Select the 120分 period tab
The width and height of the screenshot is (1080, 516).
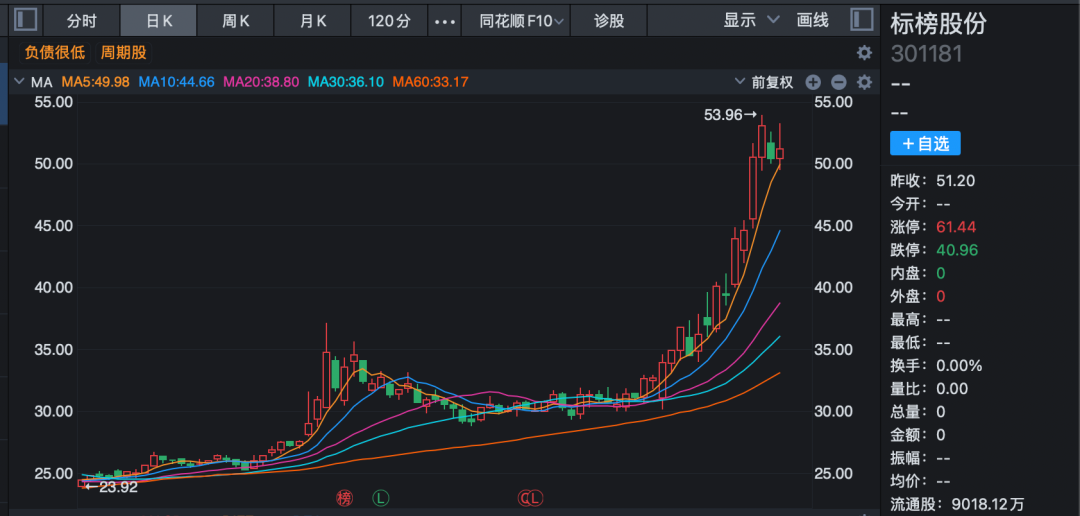coord(390,20)
